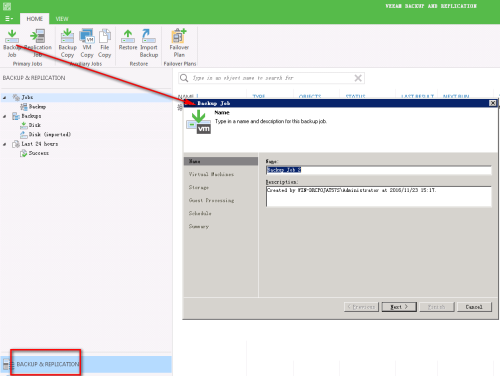Cancel the Backup Job wizard
The width and height of the screenshot is (500, 376).
pyautogui.click(x=474, y=307)
